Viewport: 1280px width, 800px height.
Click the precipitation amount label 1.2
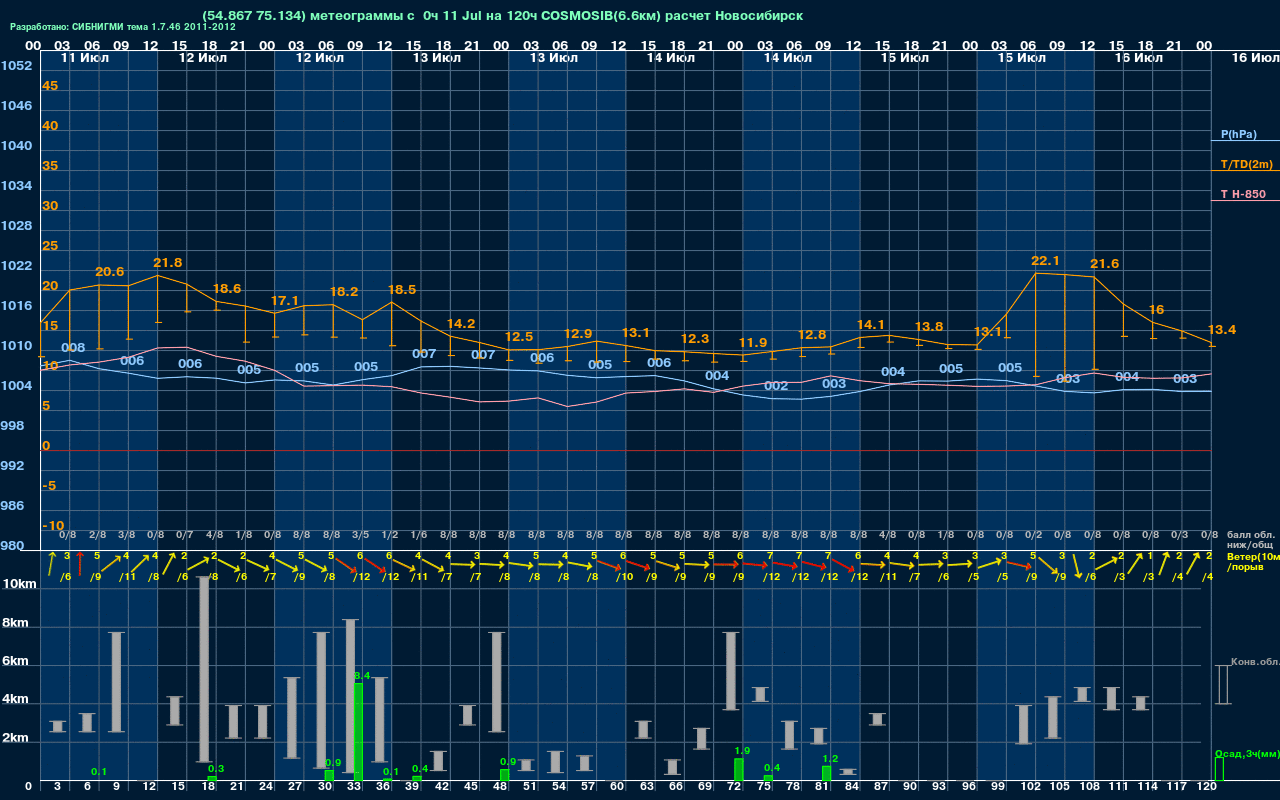(830, 759)
